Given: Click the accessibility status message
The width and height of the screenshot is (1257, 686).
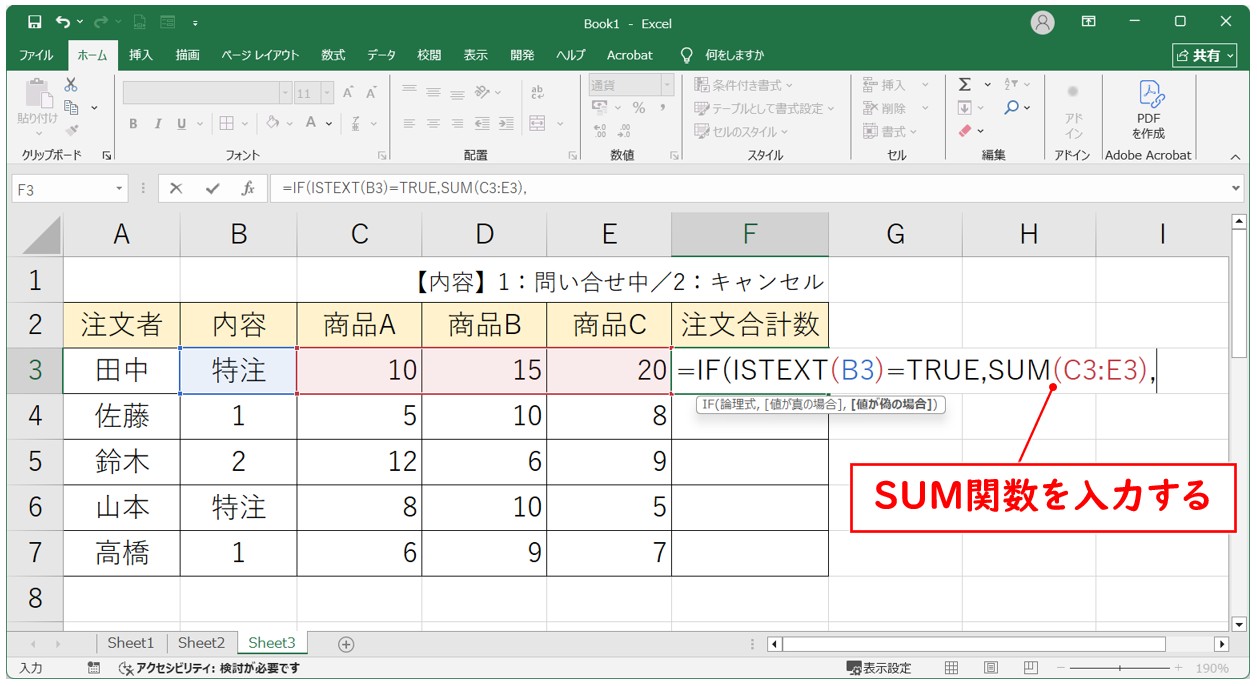Looking at the screenshot, I should coord(209,668).
